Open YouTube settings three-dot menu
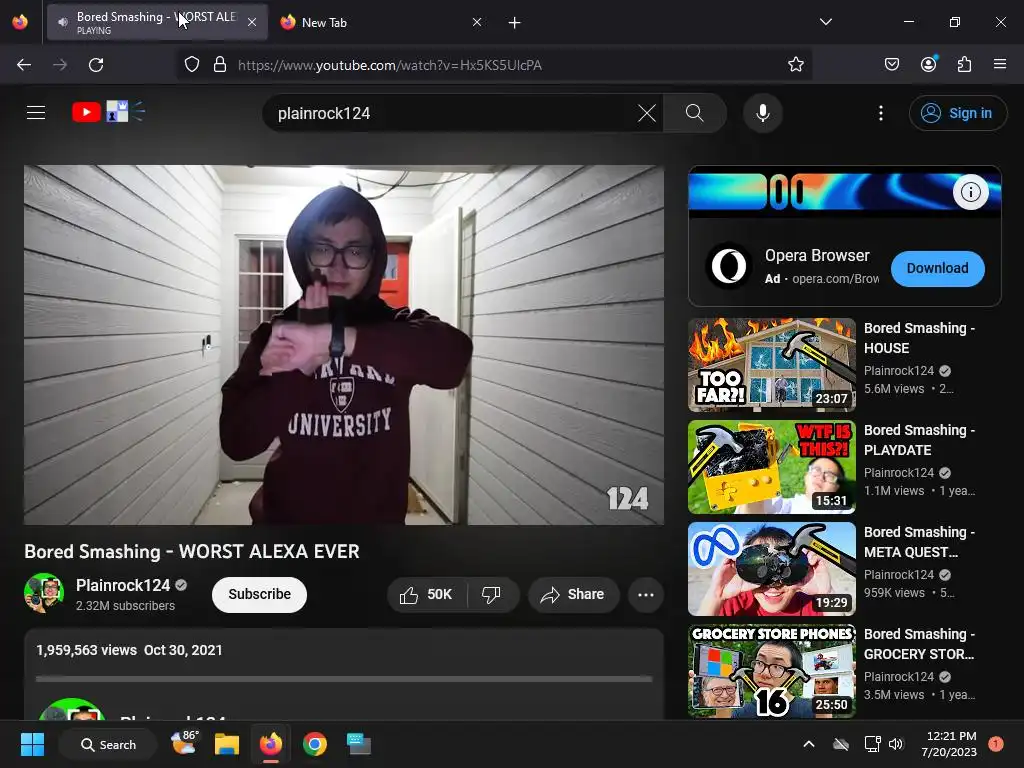The image size is (1024, 768). [x=880, y=114]
